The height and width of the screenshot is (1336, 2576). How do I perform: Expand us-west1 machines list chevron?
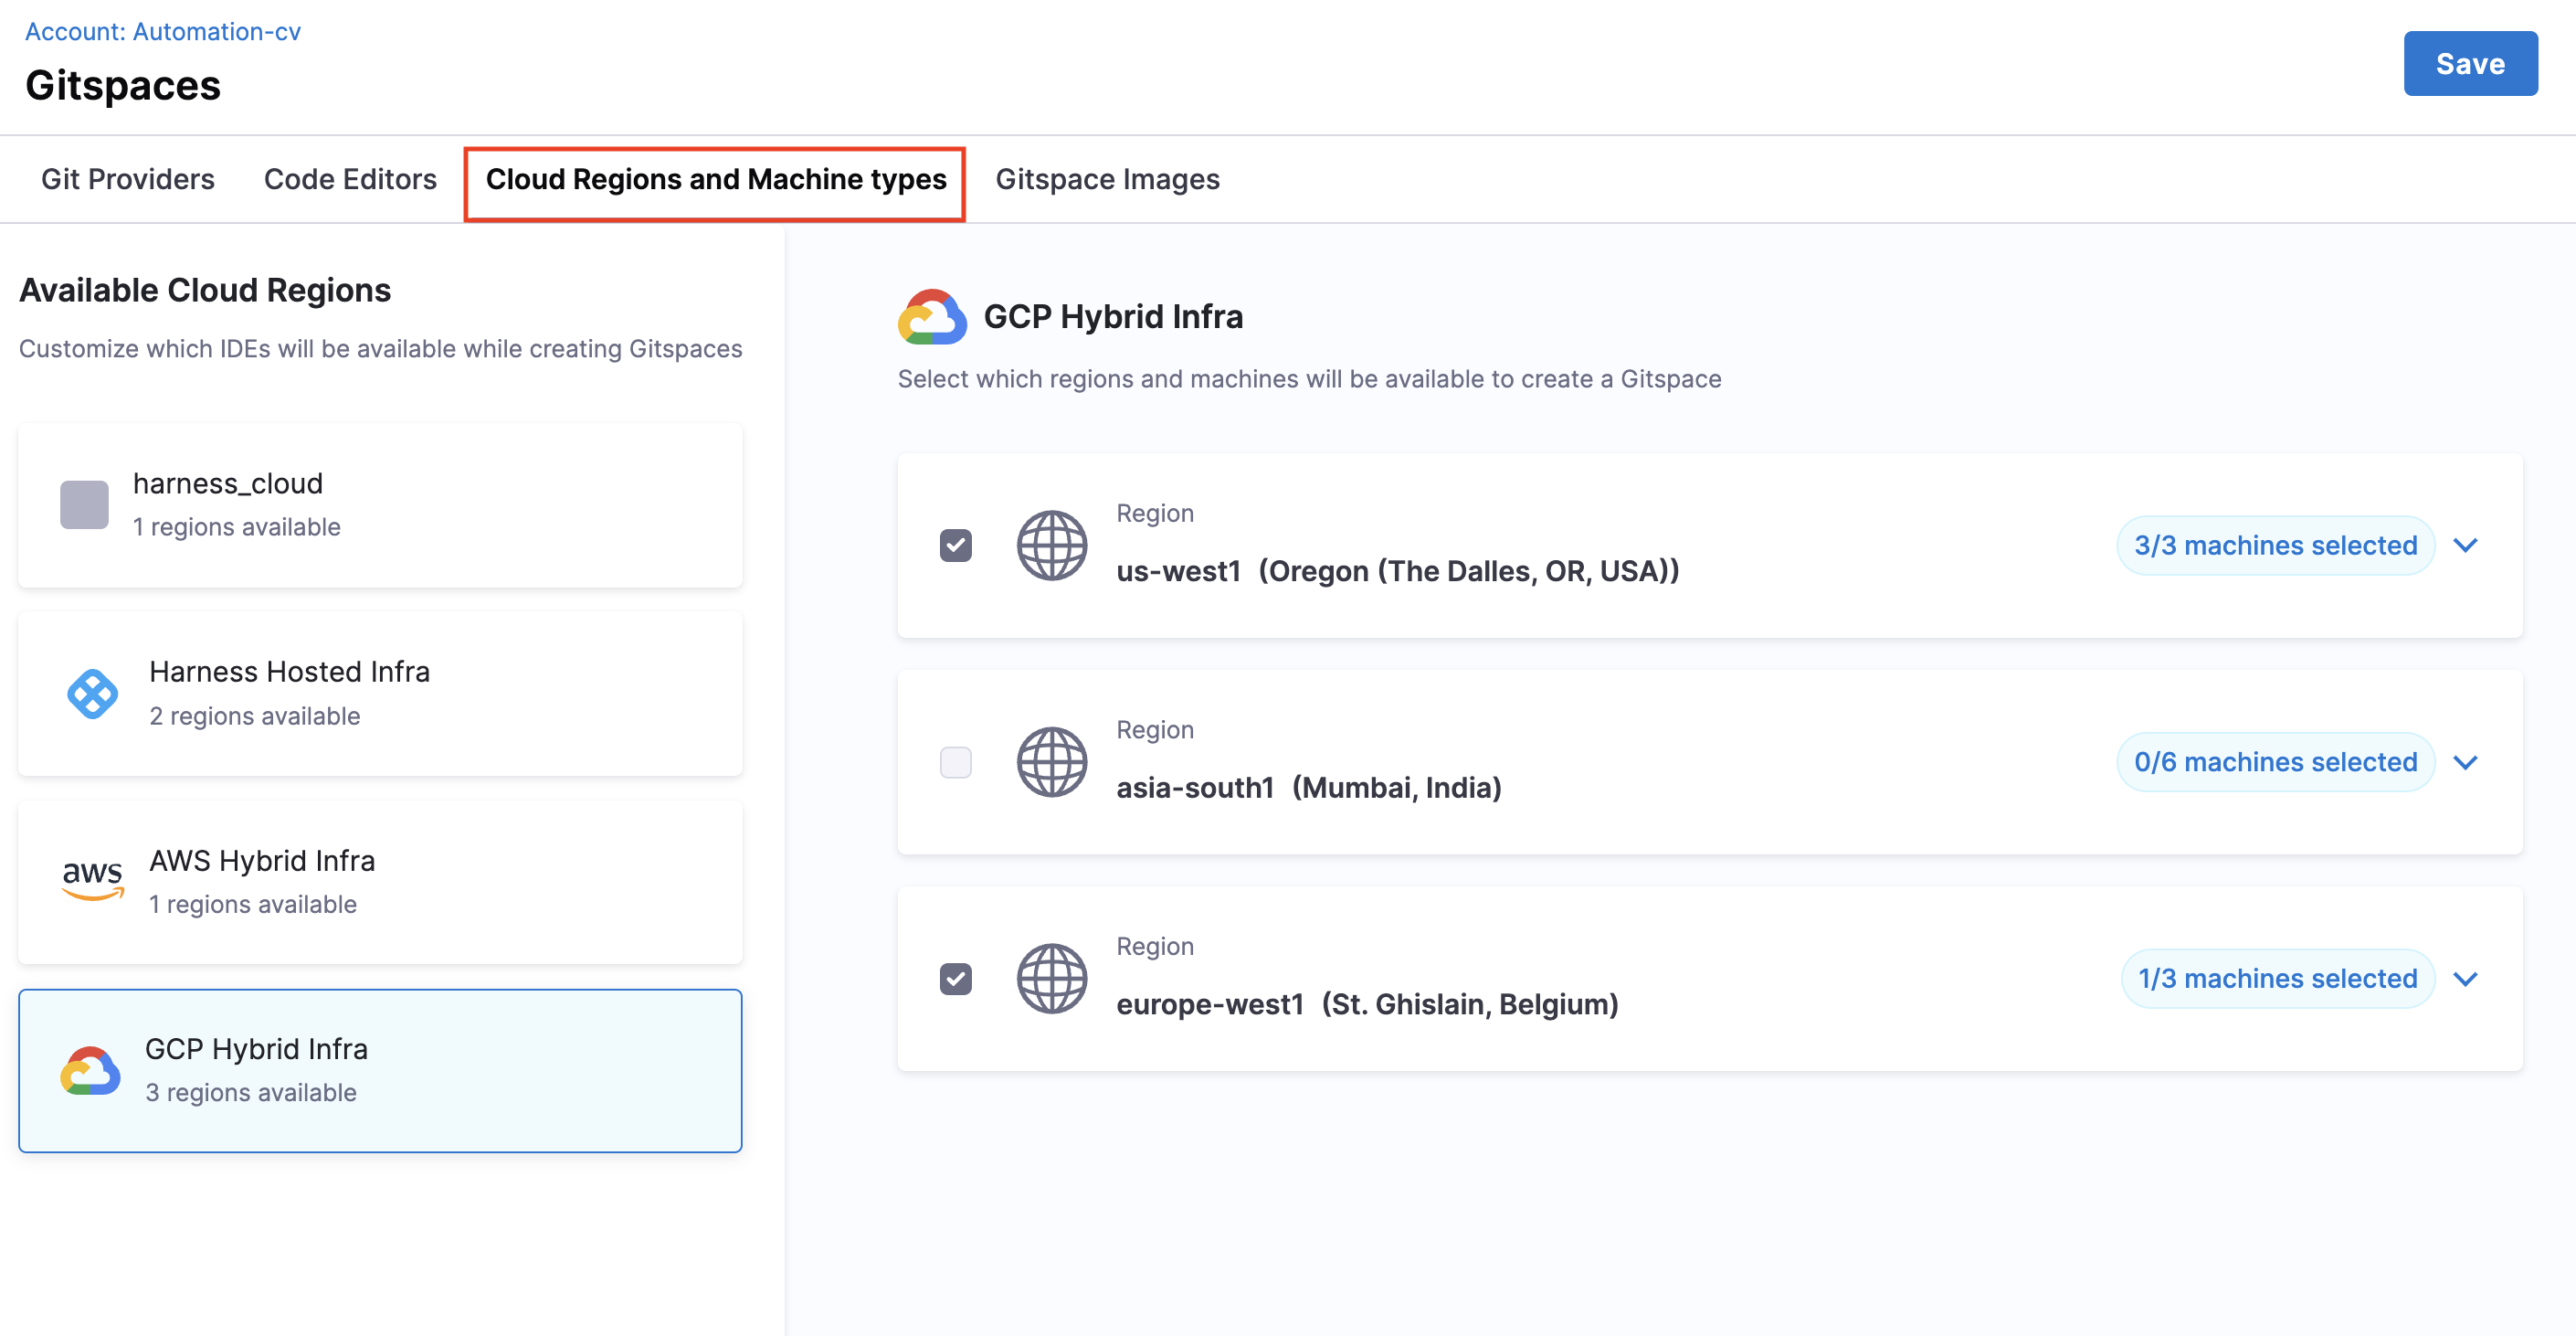pyautogui.click(x=2466, y=545)
